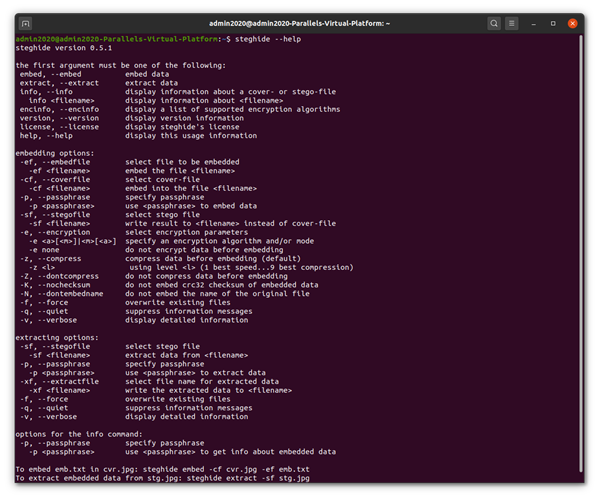Click the '--coverfile' option text
601x501 pixels.
66,180
